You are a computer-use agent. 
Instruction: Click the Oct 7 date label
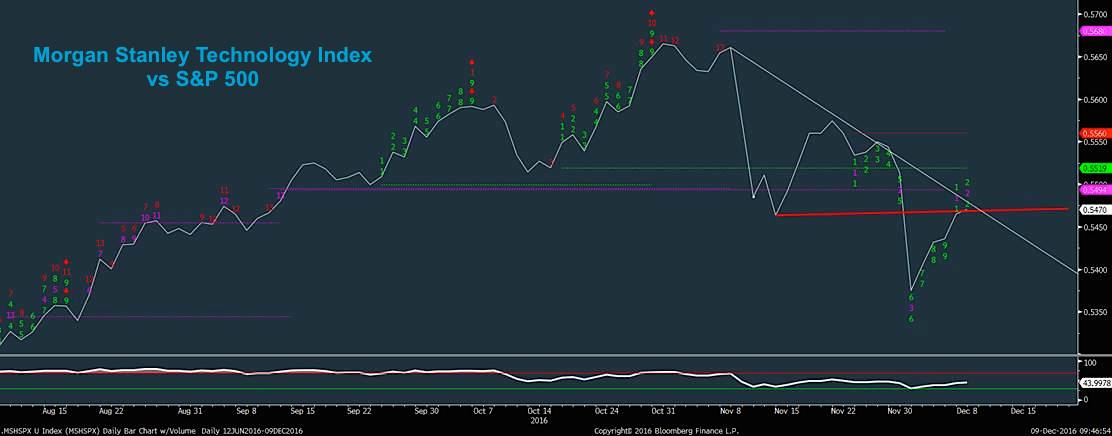[x=482, y=410]
